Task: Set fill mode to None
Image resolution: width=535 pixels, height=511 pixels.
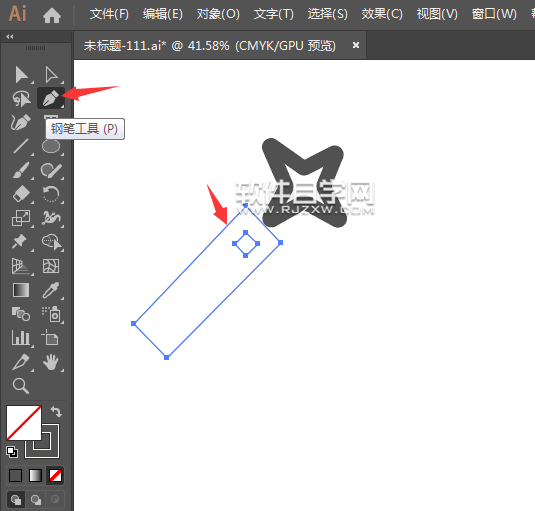Action: tap(56, 475)
